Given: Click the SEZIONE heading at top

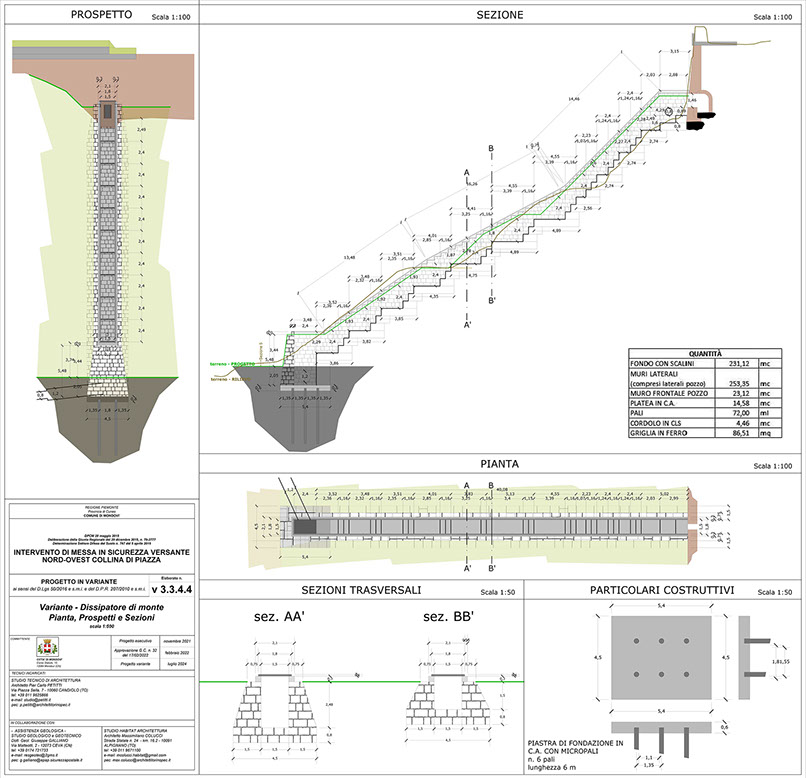Looking at the screenshot, I should click(x=497, y=15).
